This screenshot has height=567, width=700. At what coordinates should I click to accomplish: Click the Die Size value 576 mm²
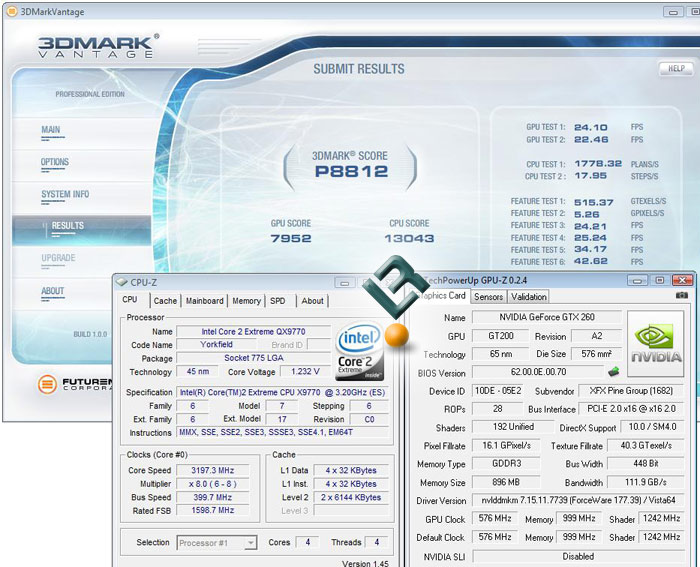(596, 354)
